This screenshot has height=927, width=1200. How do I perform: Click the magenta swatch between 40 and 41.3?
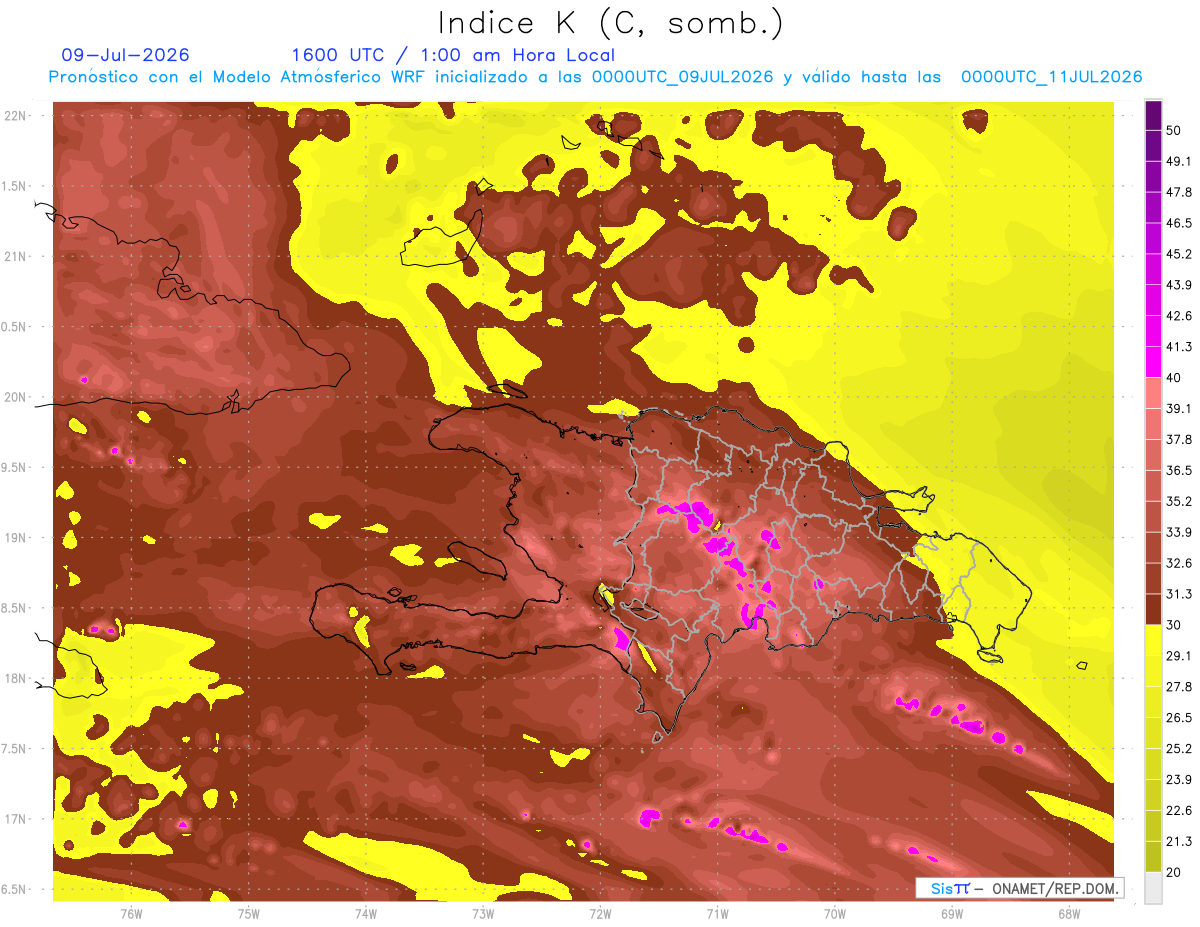(x=1153, y=360)
